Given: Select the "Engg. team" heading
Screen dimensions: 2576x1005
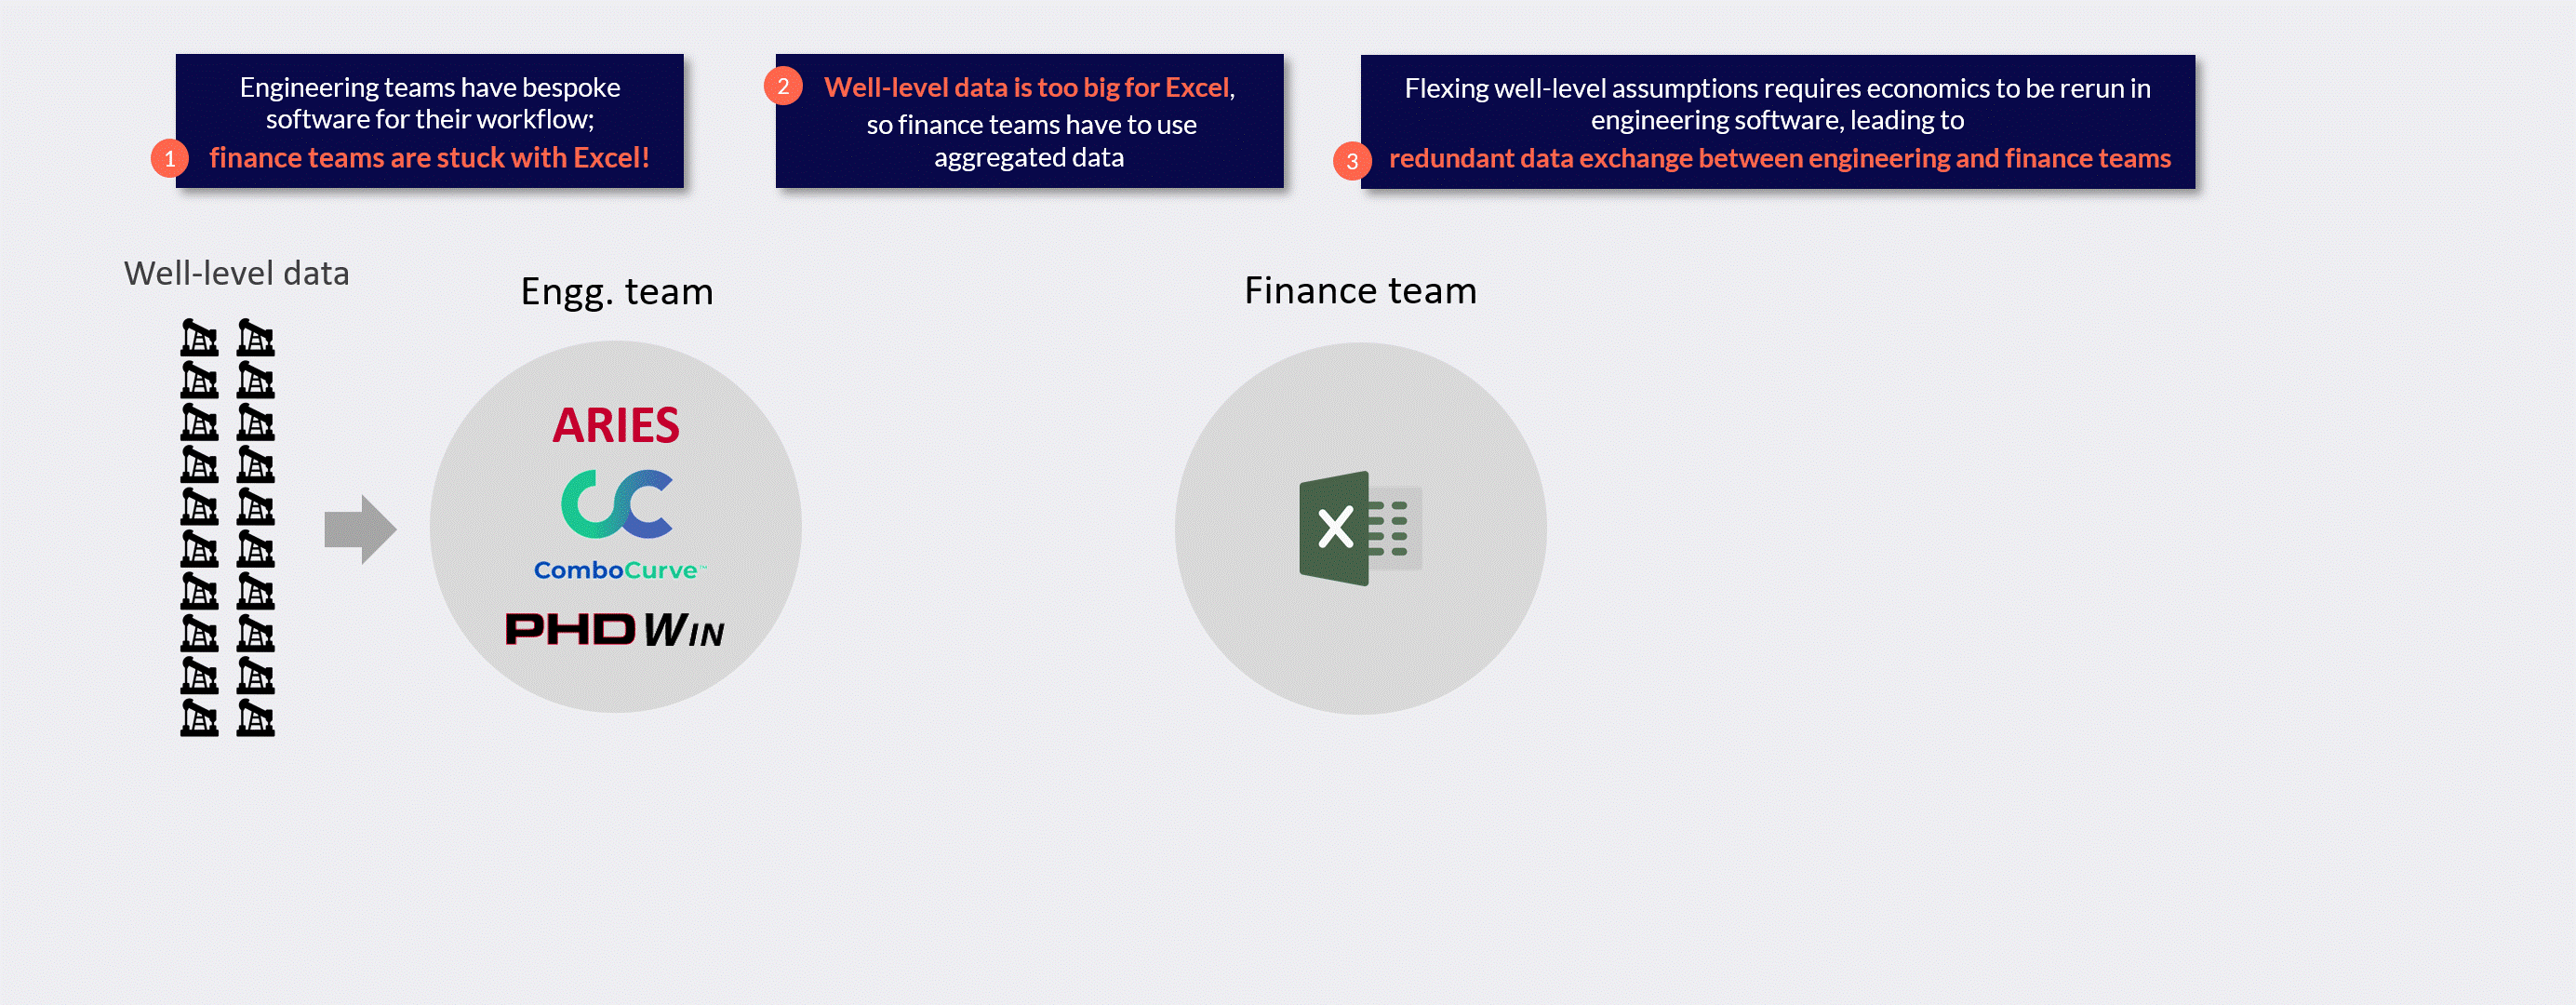Looking at the screenshot, I should click(x=617, y=291).
